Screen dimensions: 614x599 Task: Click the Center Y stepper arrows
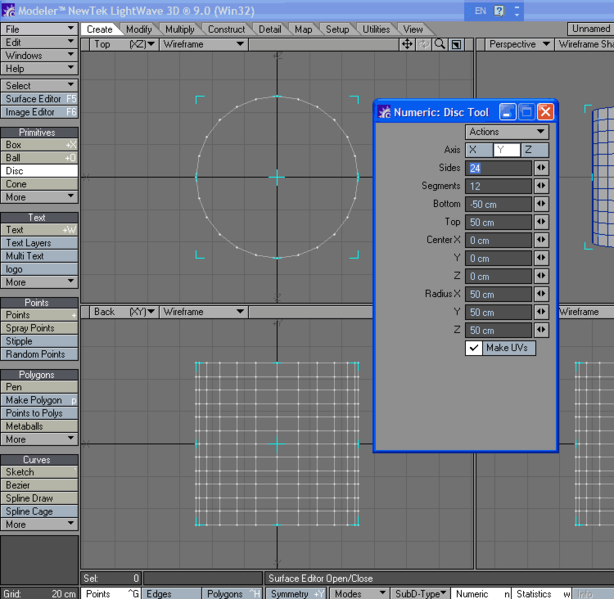(541, 258)
